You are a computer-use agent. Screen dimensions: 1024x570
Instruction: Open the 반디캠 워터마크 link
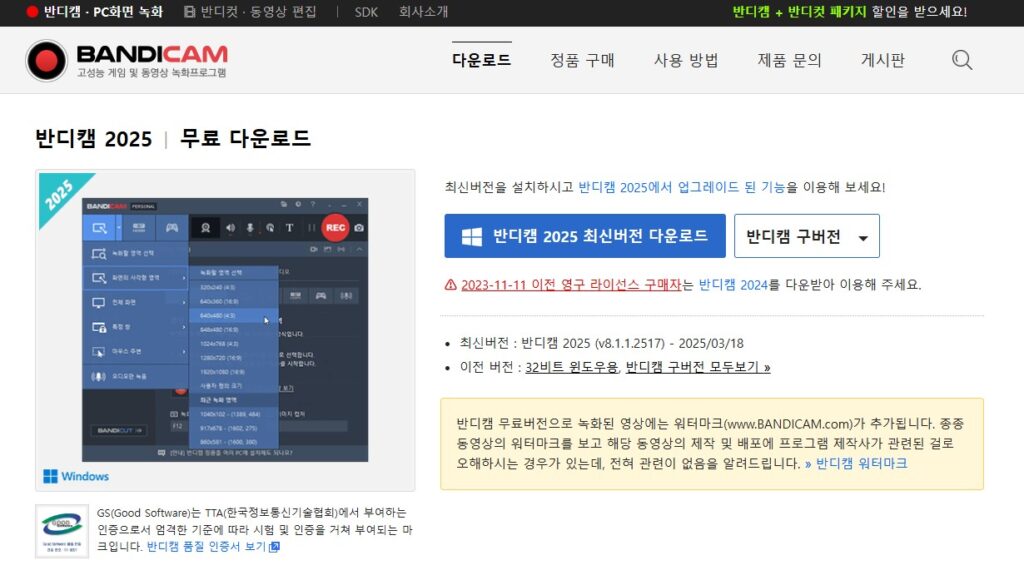[x=861, y=464]
